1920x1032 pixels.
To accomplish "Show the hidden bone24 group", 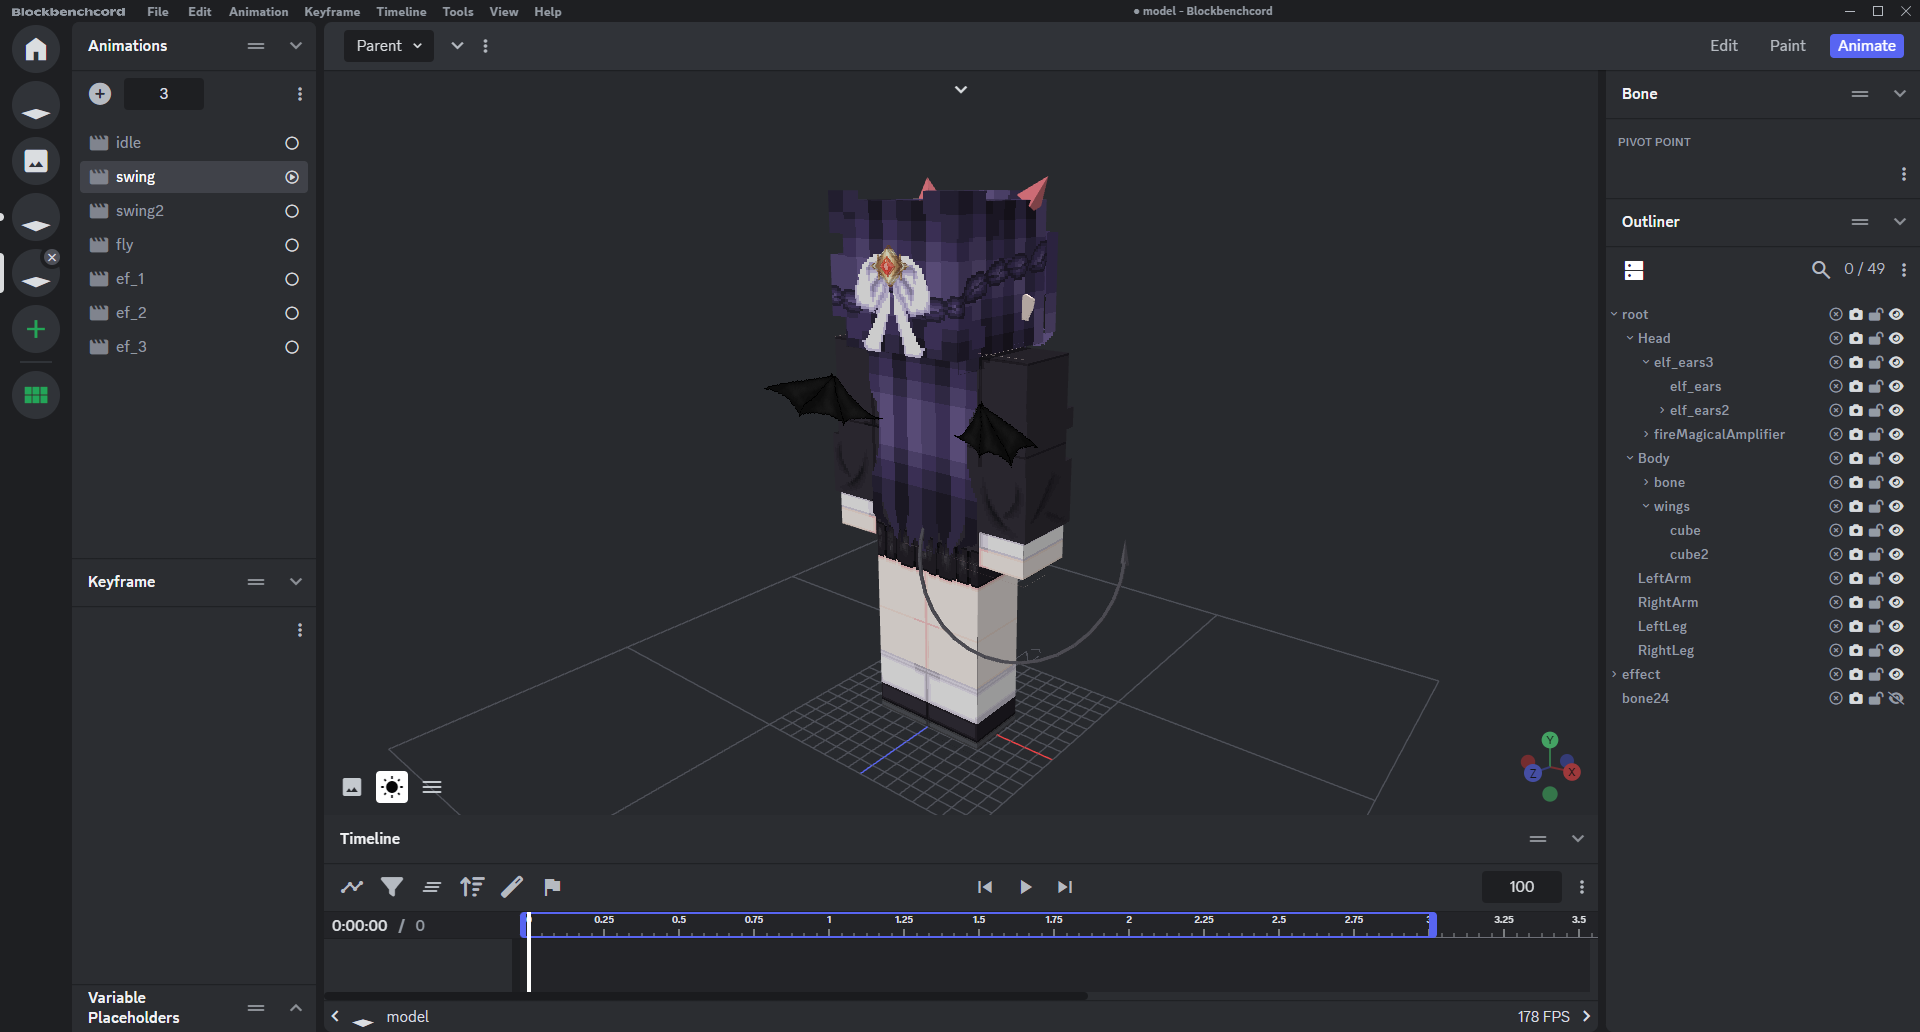I will (1896, 698).
